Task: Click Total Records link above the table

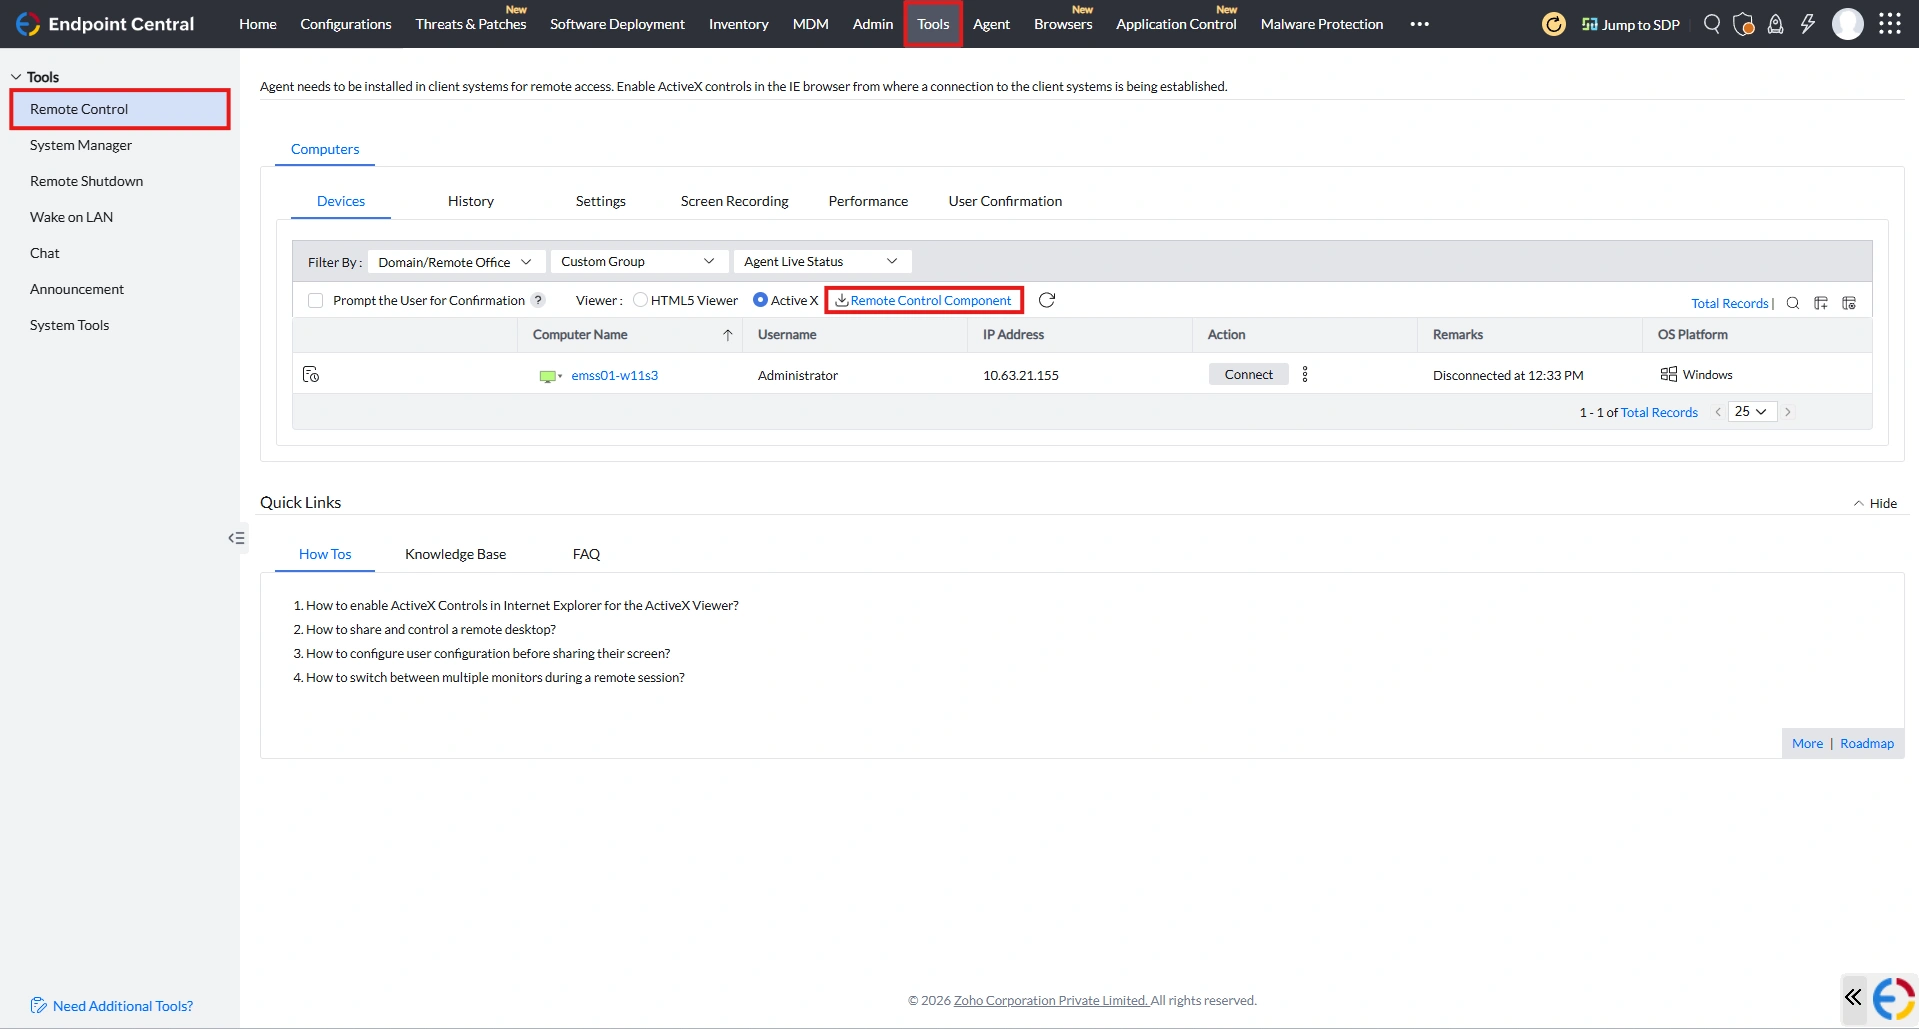Action: (1730, 303)
